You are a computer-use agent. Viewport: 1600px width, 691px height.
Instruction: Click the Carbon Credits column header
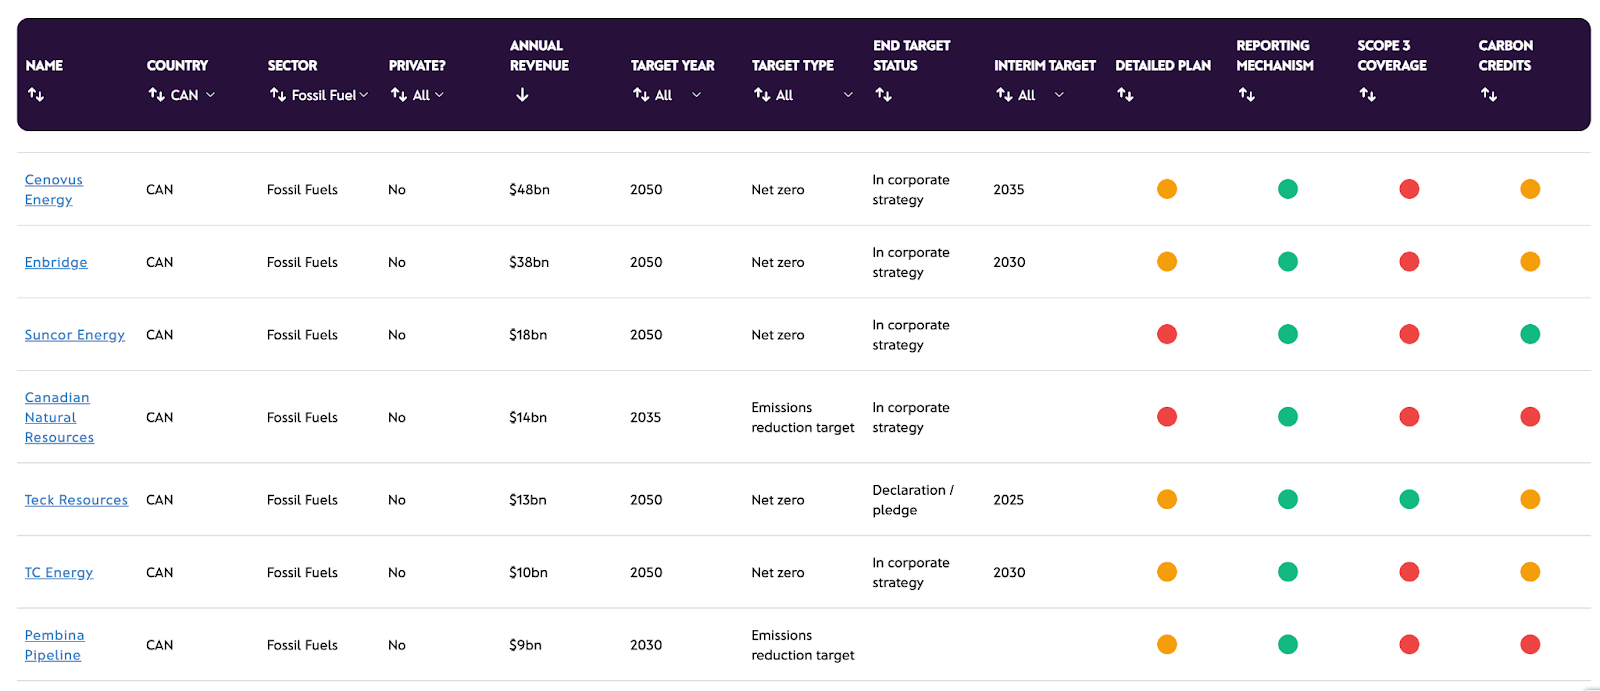click(1506, 56)
